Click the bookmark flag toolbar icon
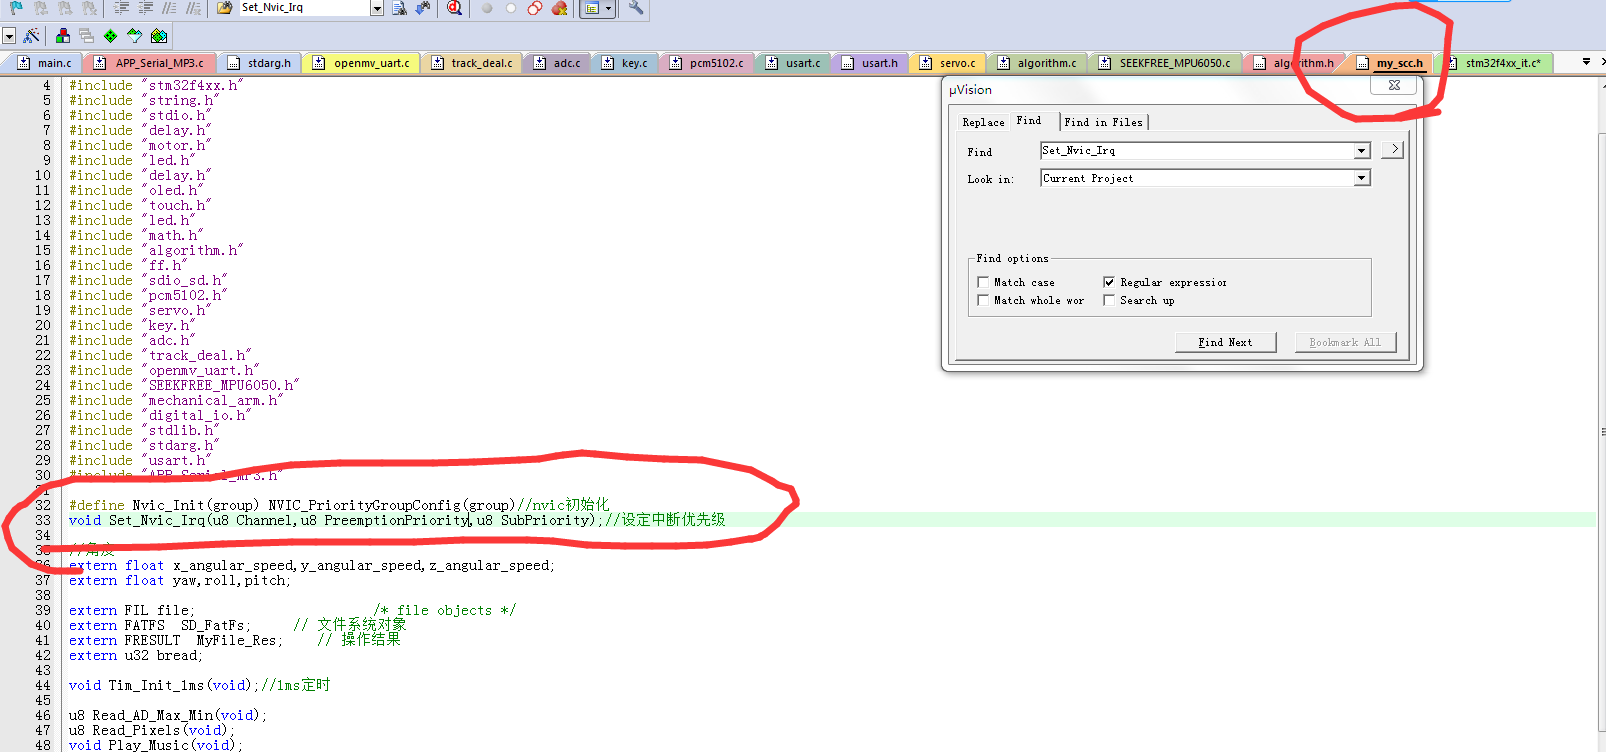The width and height of the screenshot is (1606, 752). [16, 8]
